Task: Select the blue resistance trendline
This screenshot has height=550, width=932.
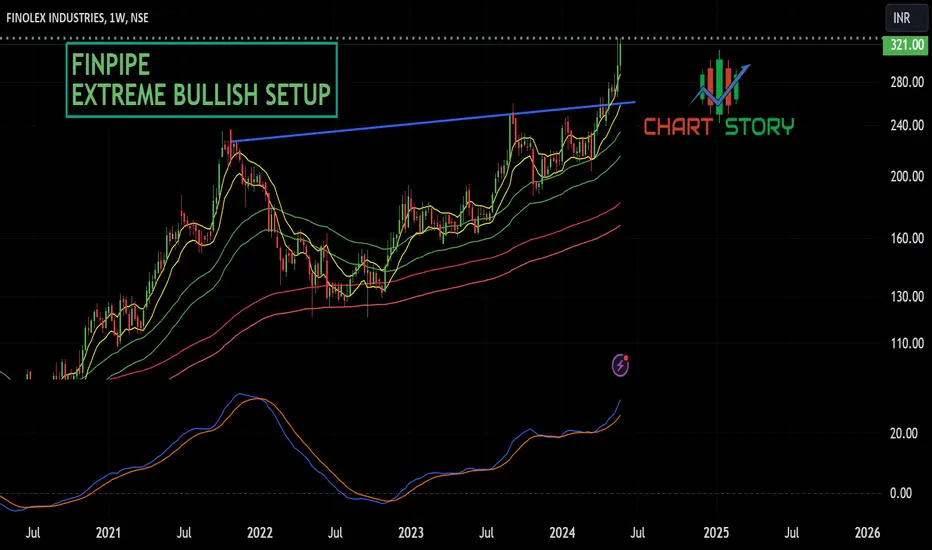Action: tap(434, 121)
